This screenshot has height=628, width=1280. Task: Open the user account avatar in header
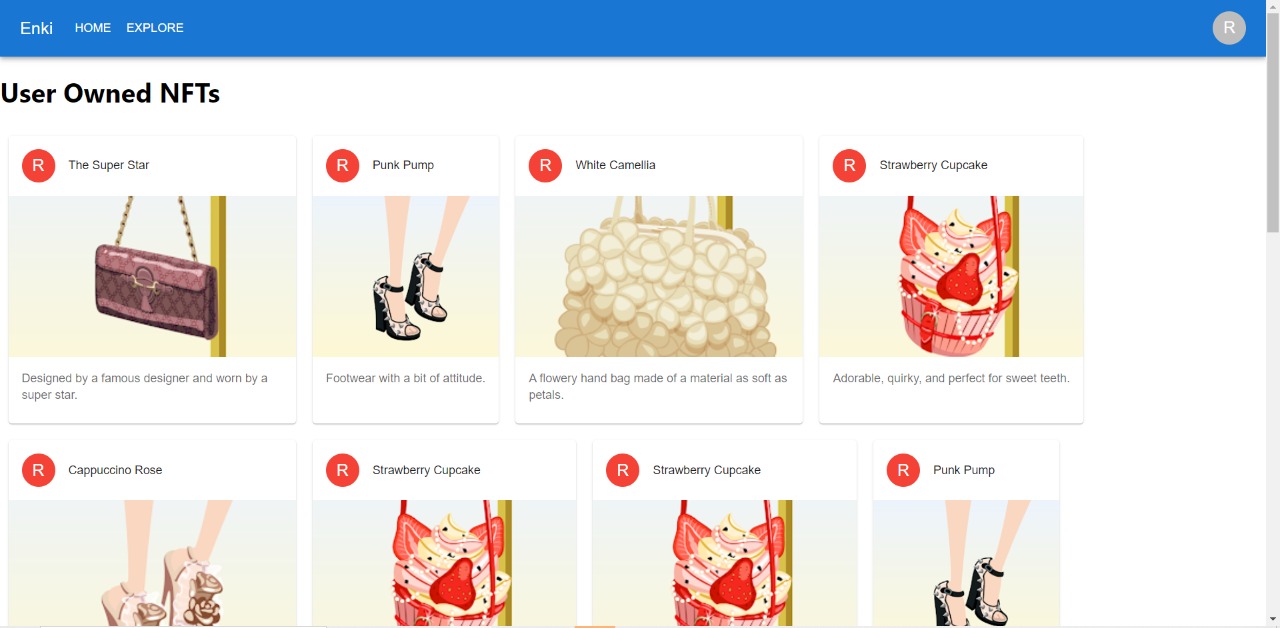click(x=1229, y=28)
